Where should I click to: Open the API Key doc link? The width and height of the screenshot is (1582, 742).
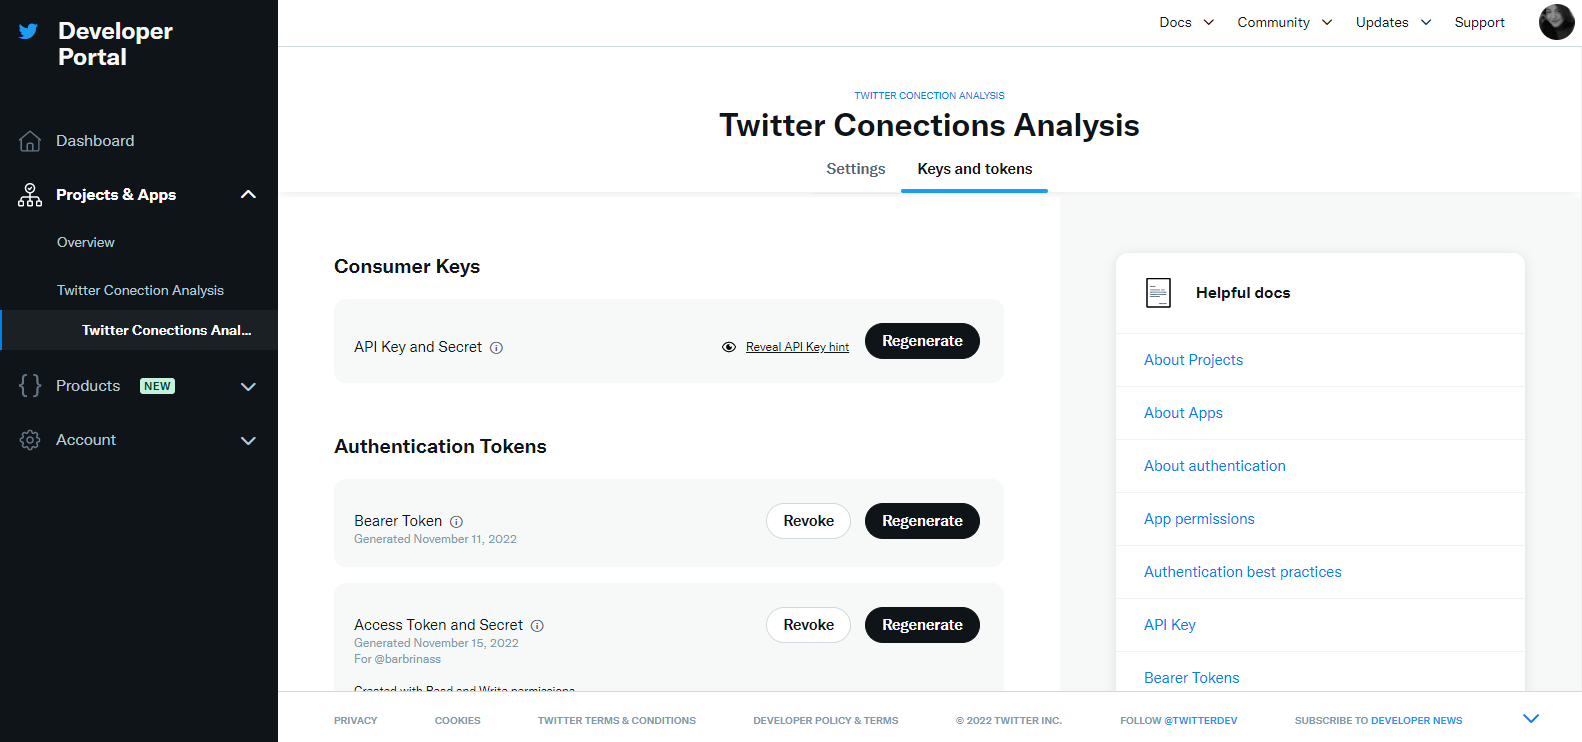pos(1170,625)
